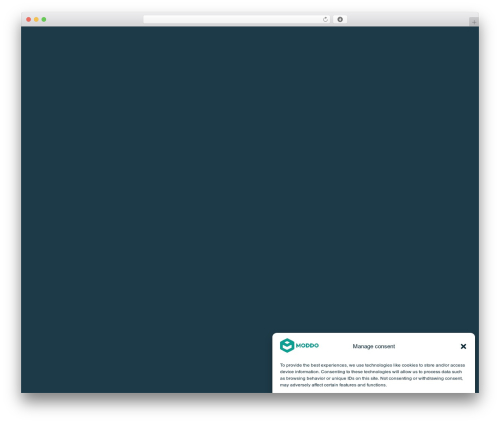Click the cookie consent description paragraph
Viewport: 500px width, 423px height.
(372, 375)
